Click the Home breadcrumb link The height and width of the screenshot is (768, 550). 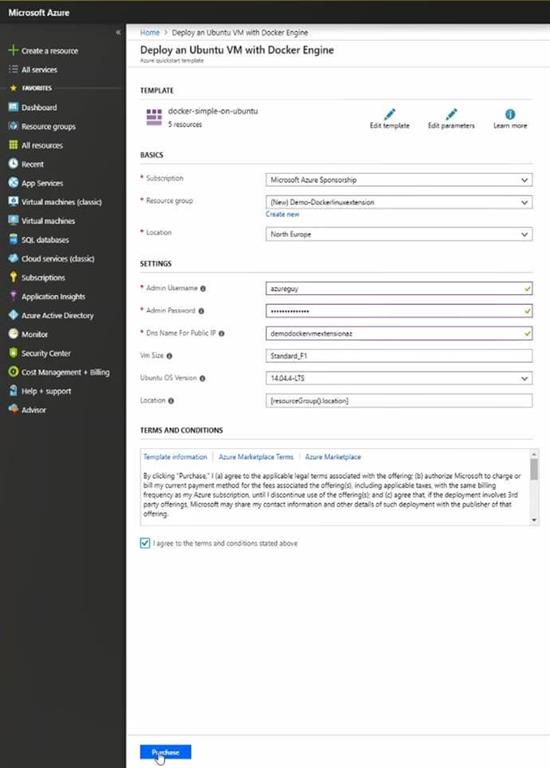[150, 32]
